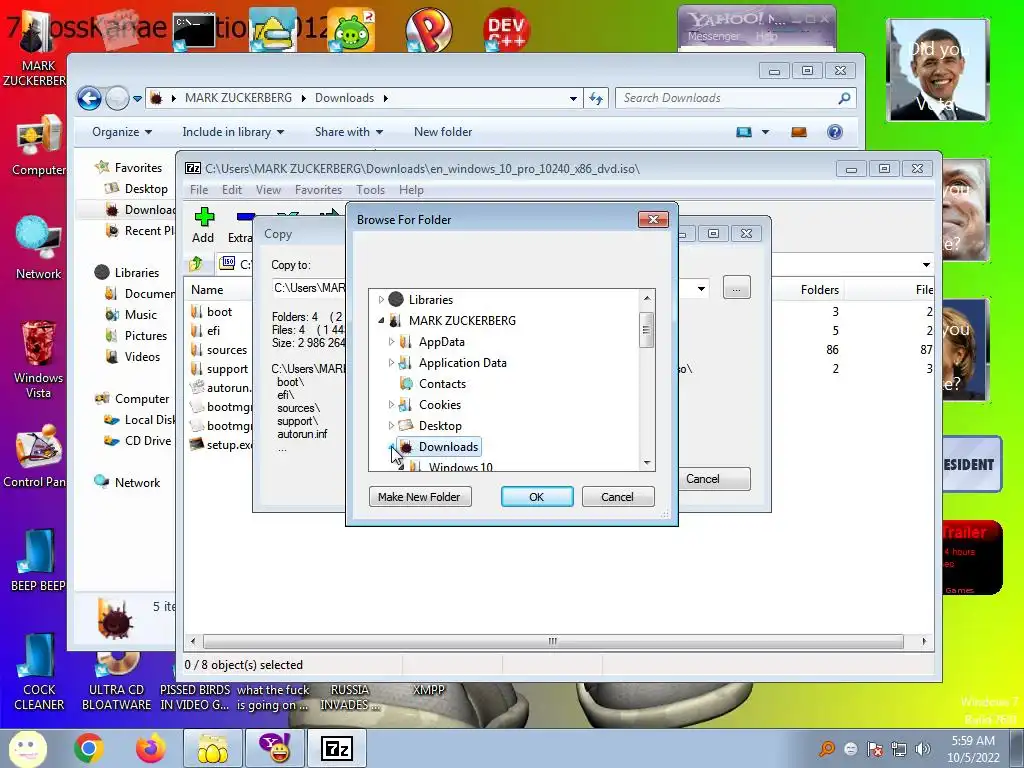The width and height of the screenshot is (1024, 768).
Task: Click the Explorer preview pane icon
Action: [x=799, y=132]
